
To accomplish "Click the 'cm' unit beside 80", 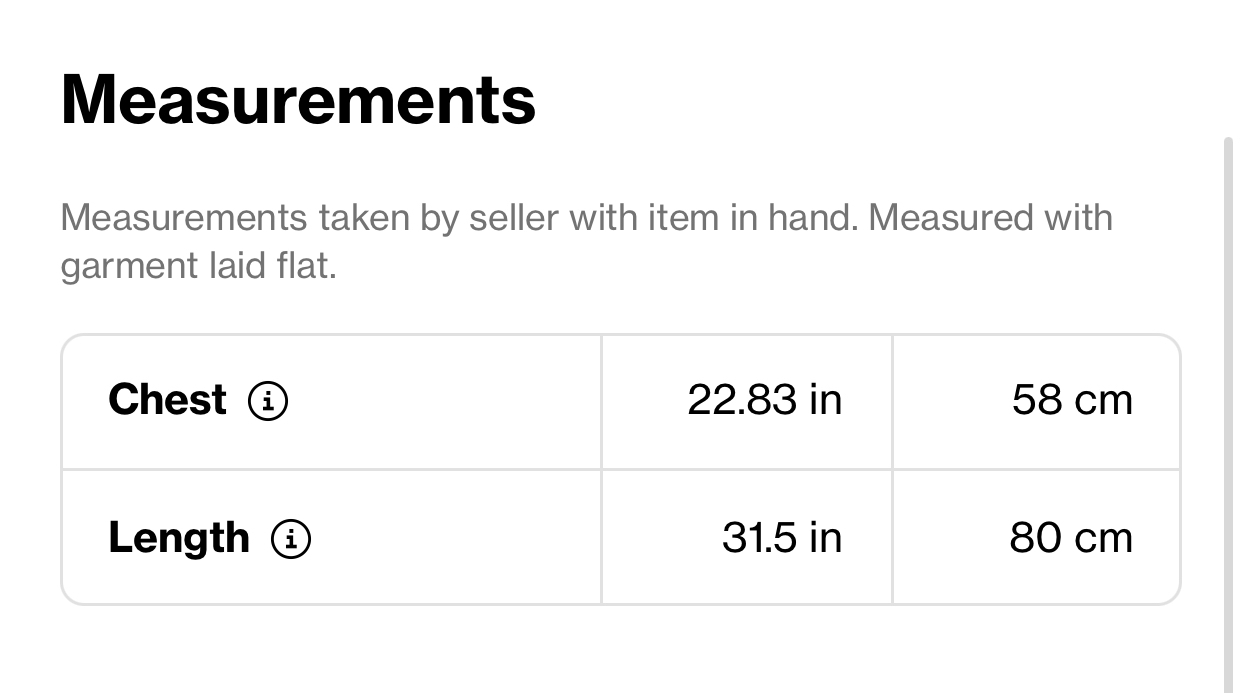I will pos(1104,540).
